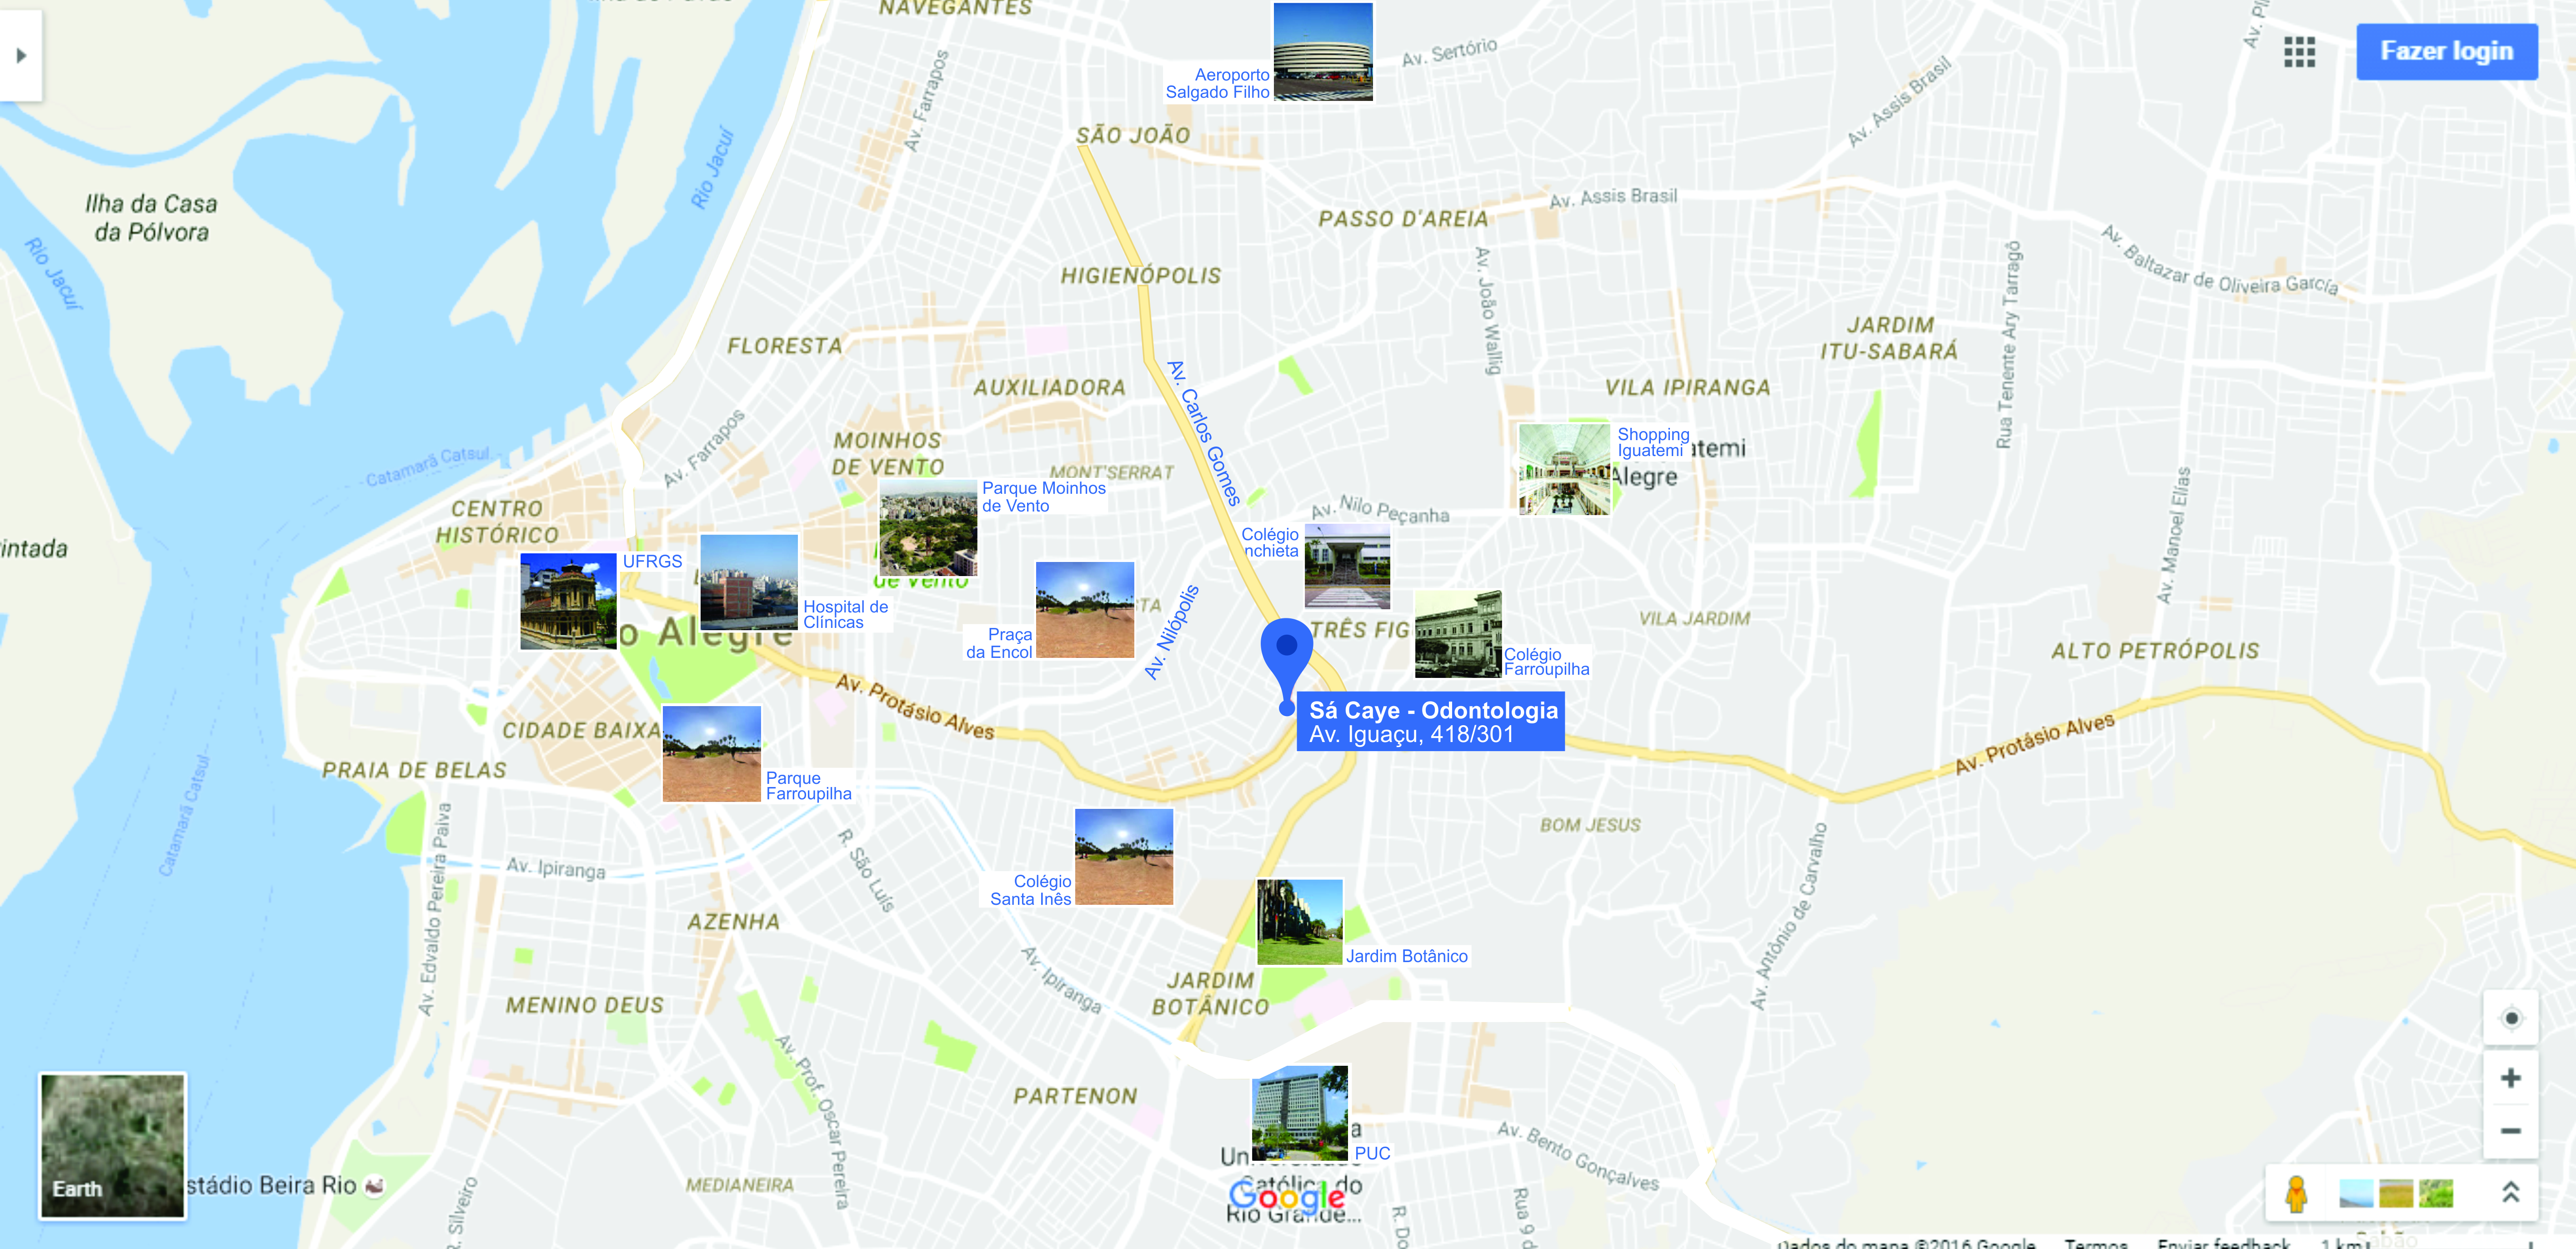This screenshot has width=2576, height=1249.
Task: Click the Estádio Beira Rio stadium icon
Action: pyautogui.click(x=375, y=1186)
